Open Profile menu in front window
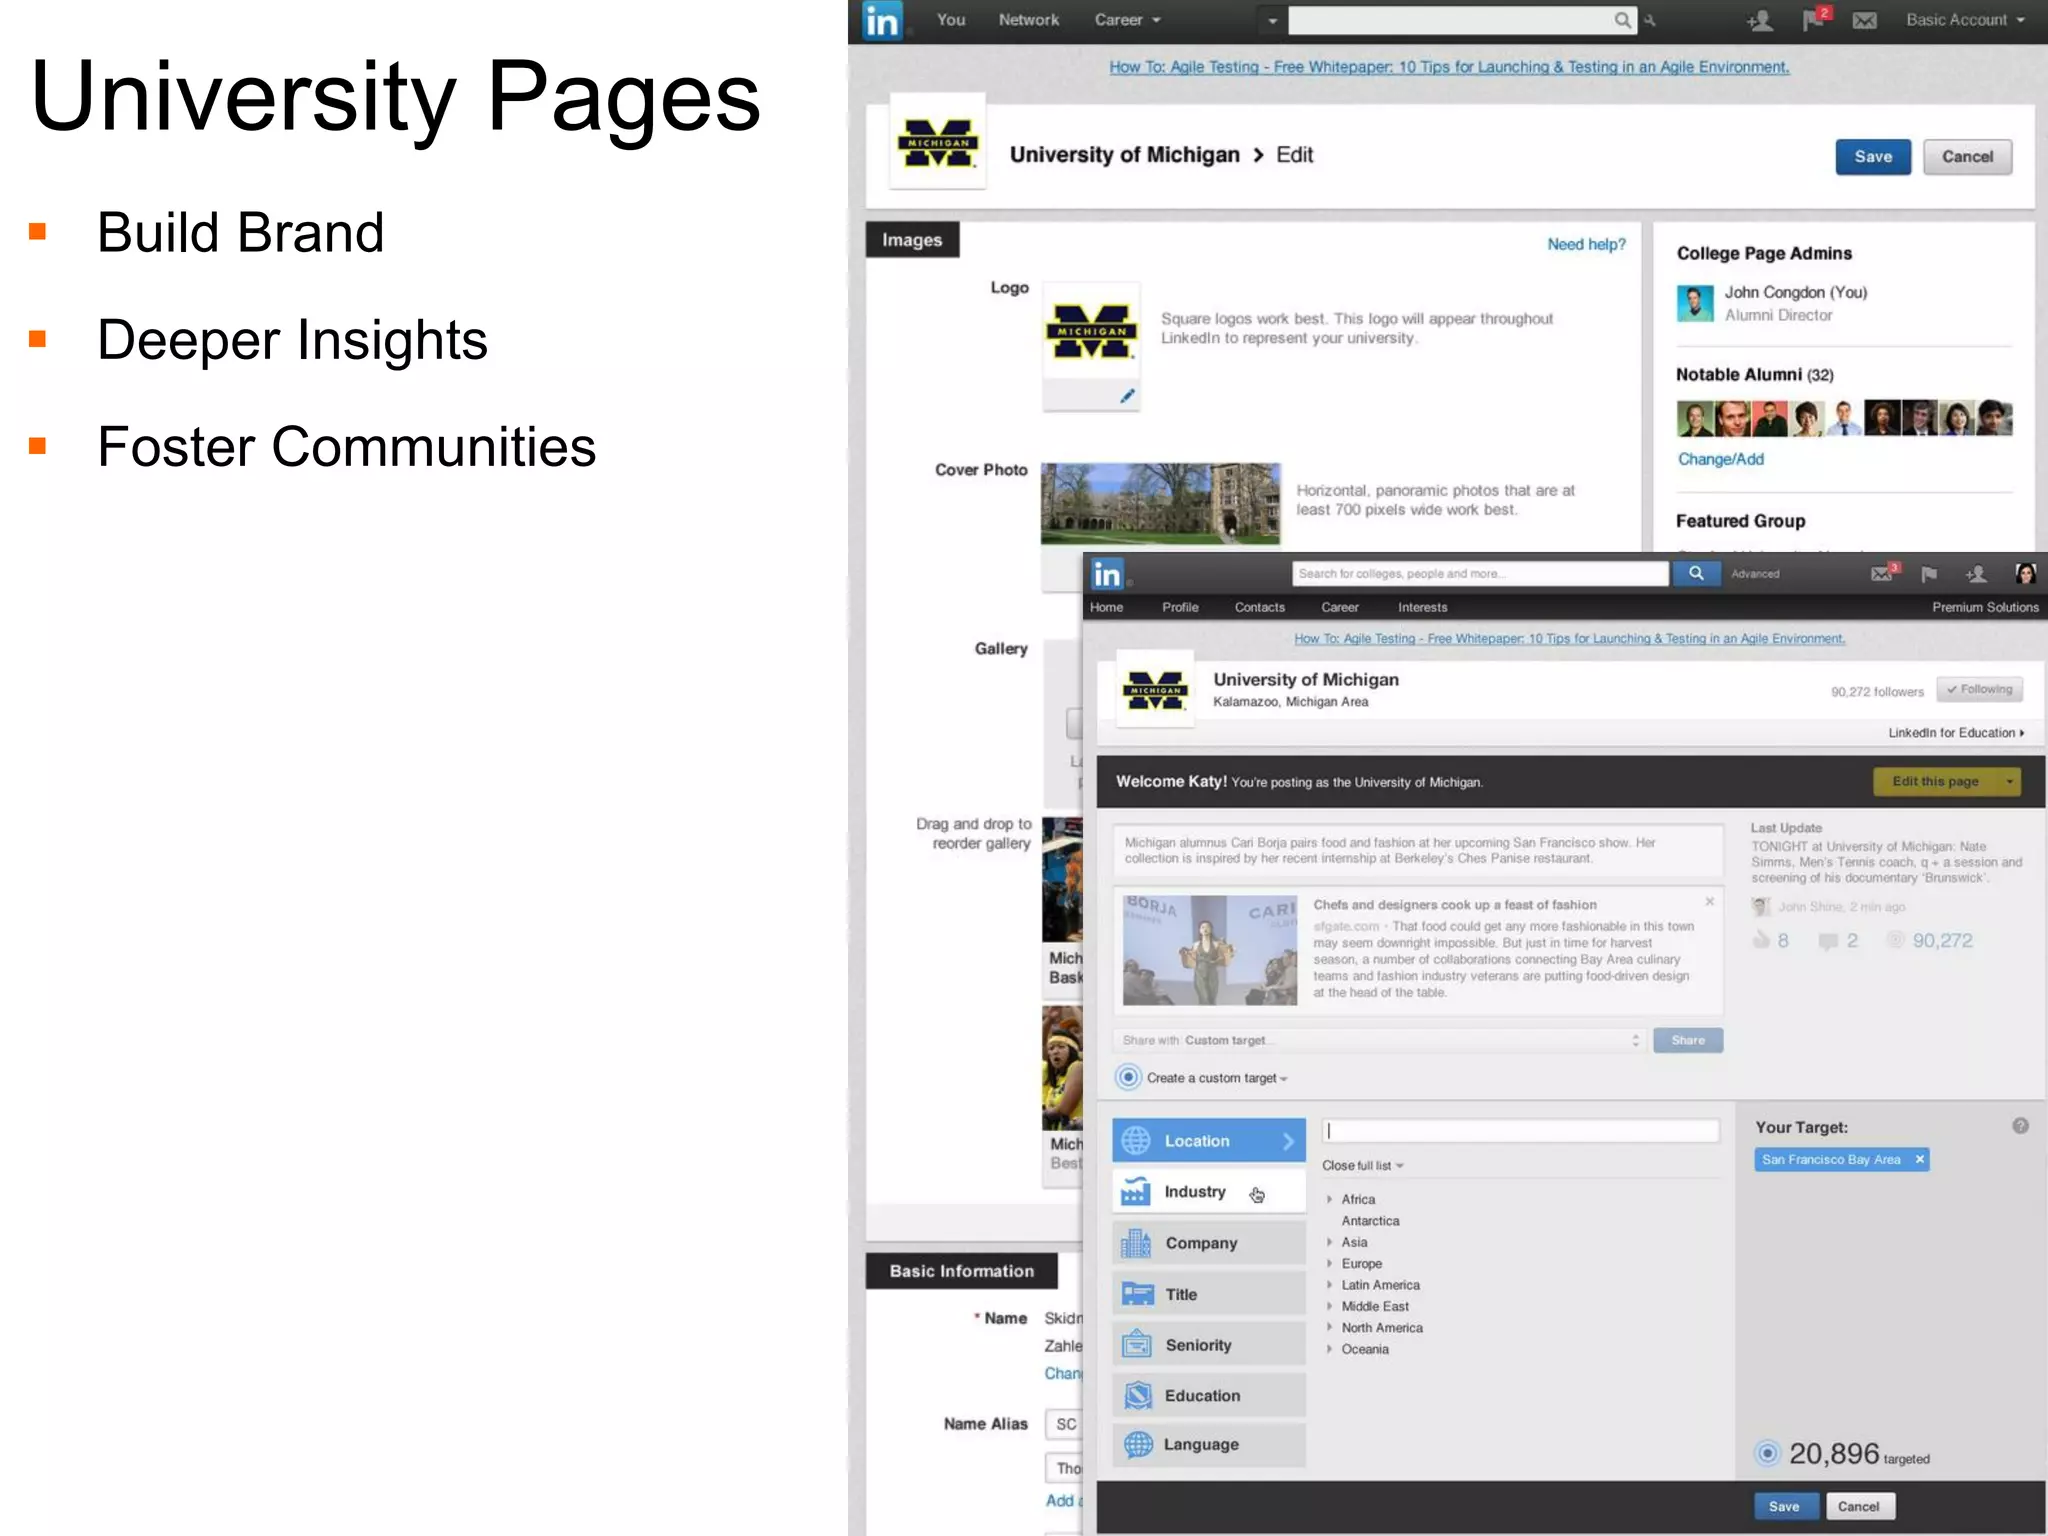This screenshot has height=1536, width=2048. point(1180,607)
